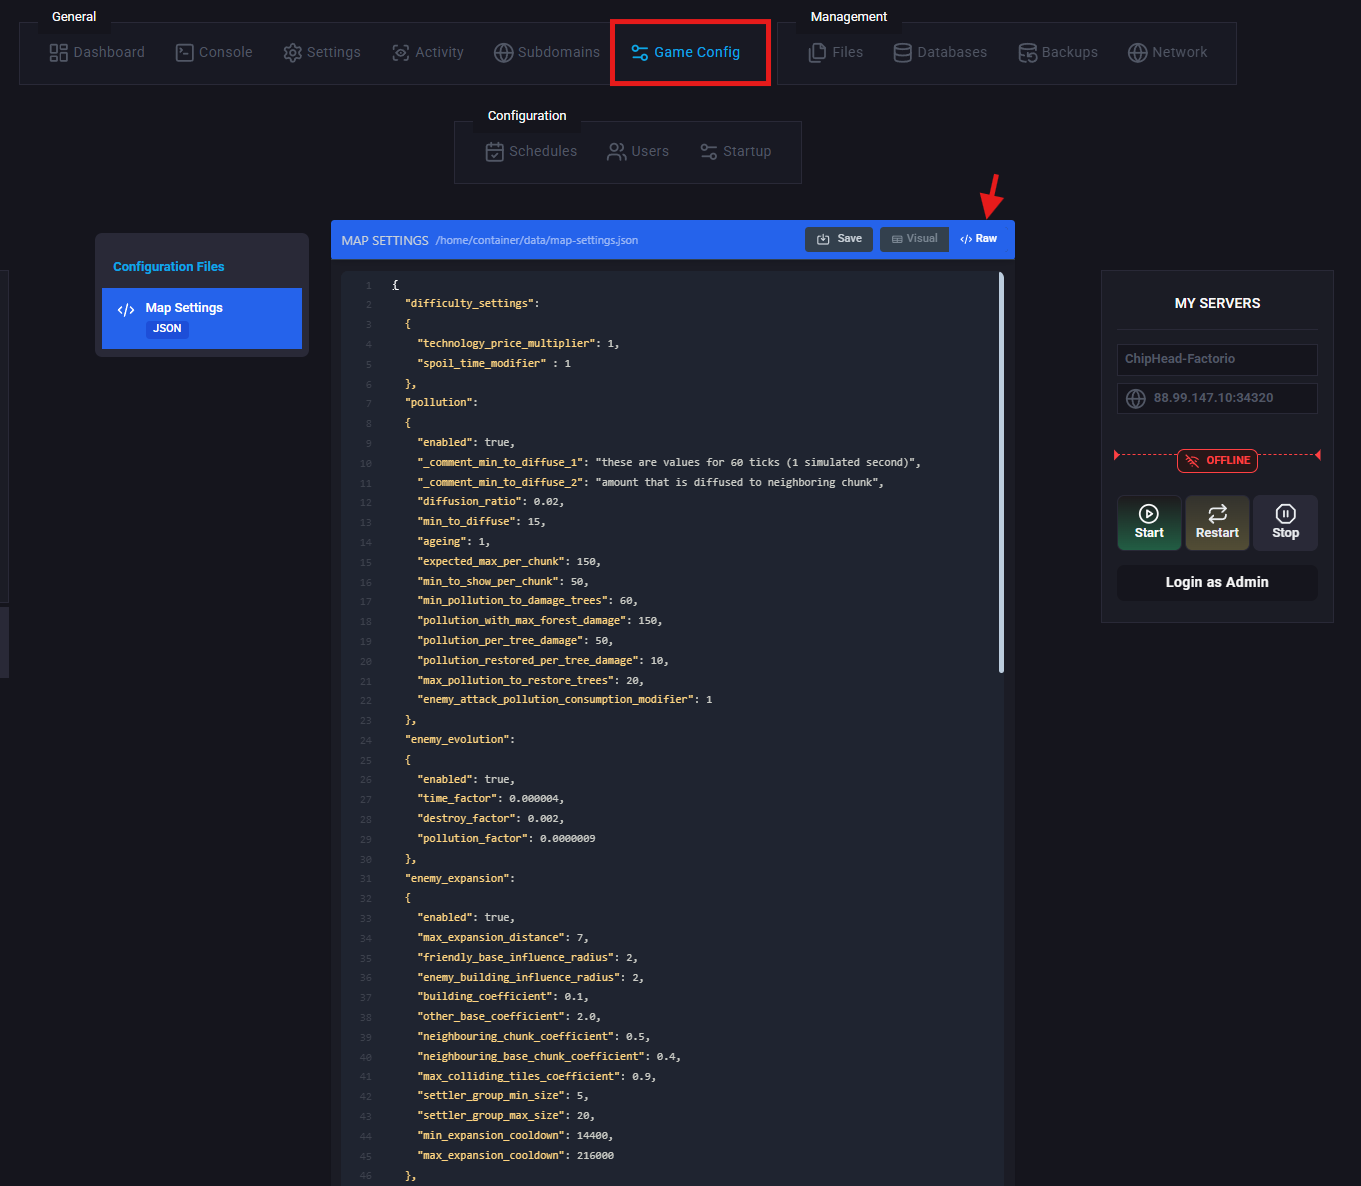
Task: Click the MY SERVERS heading
Action: point(1217,303)
